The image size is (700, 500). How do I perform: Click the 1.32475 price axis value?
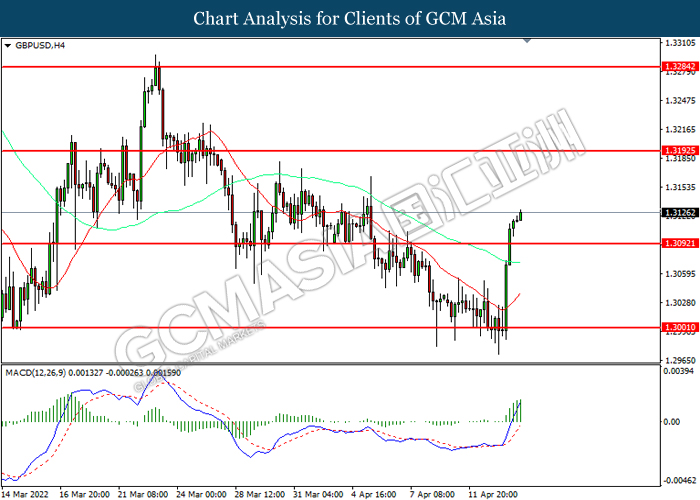[680, 100]
